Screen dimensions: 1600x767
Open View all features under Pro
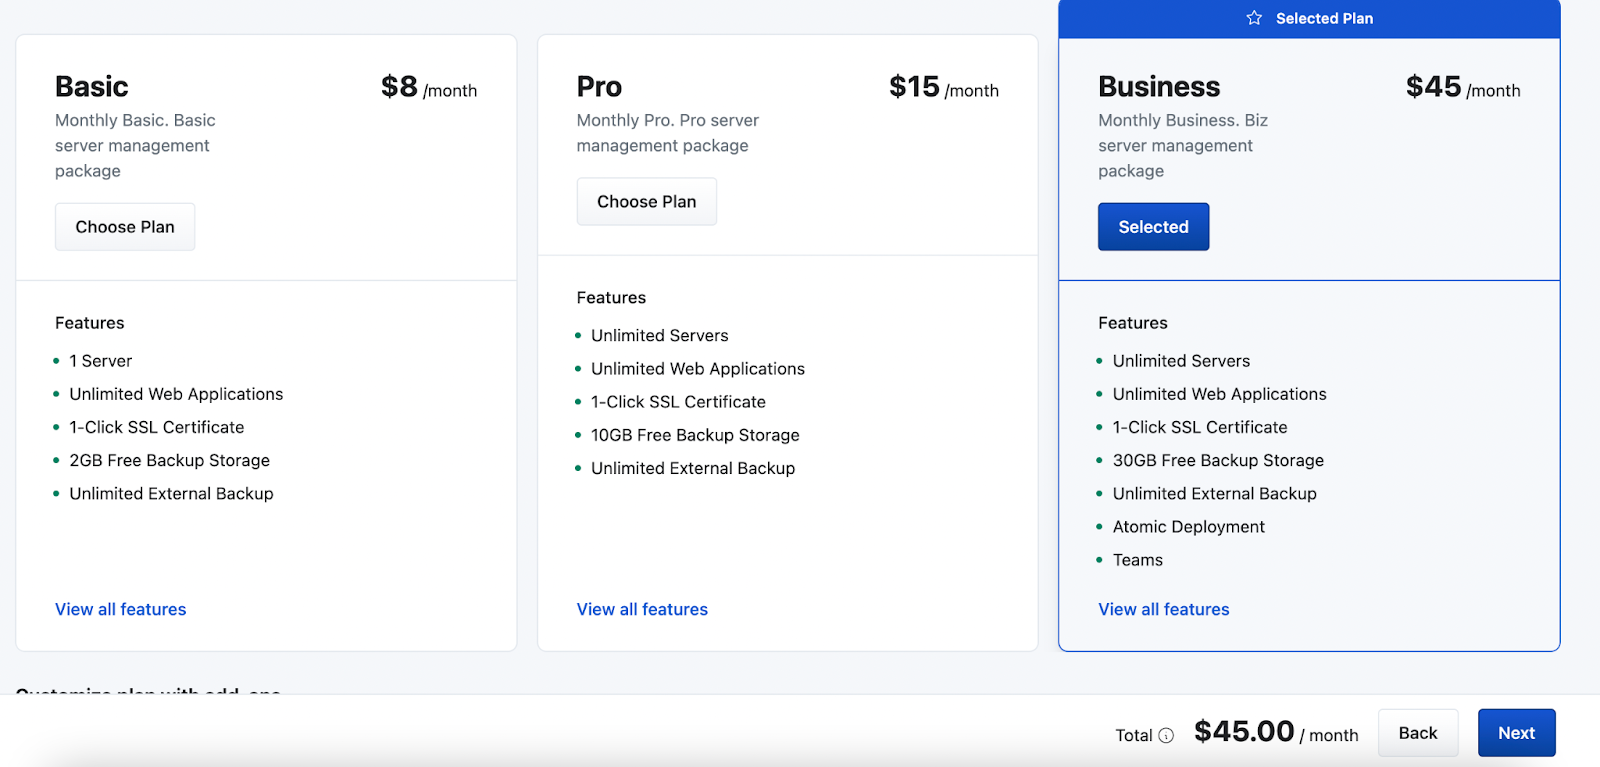pyautogui.click(x=642, y=609)
